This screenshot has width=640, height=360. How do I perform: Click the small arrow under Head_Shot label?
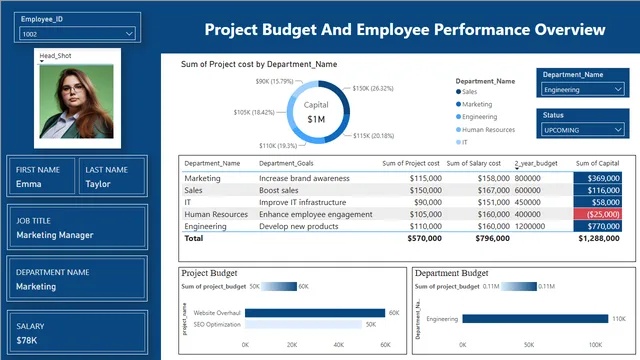[x=42, y=61]
